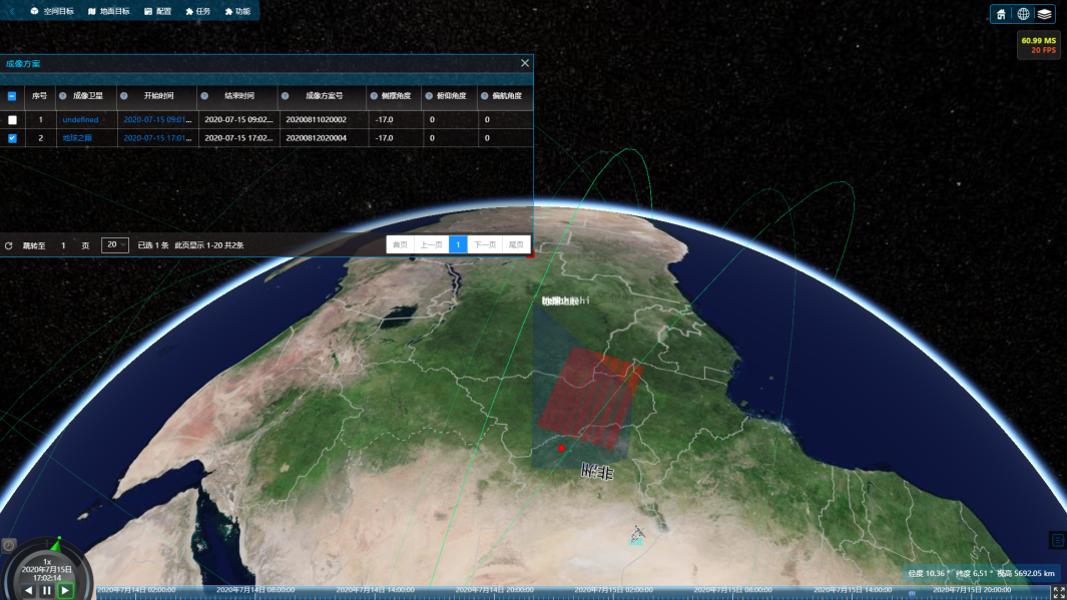Click the timeline bar at bottom
The height and width of the screenshot is (600, 1067).
[500, 591]
